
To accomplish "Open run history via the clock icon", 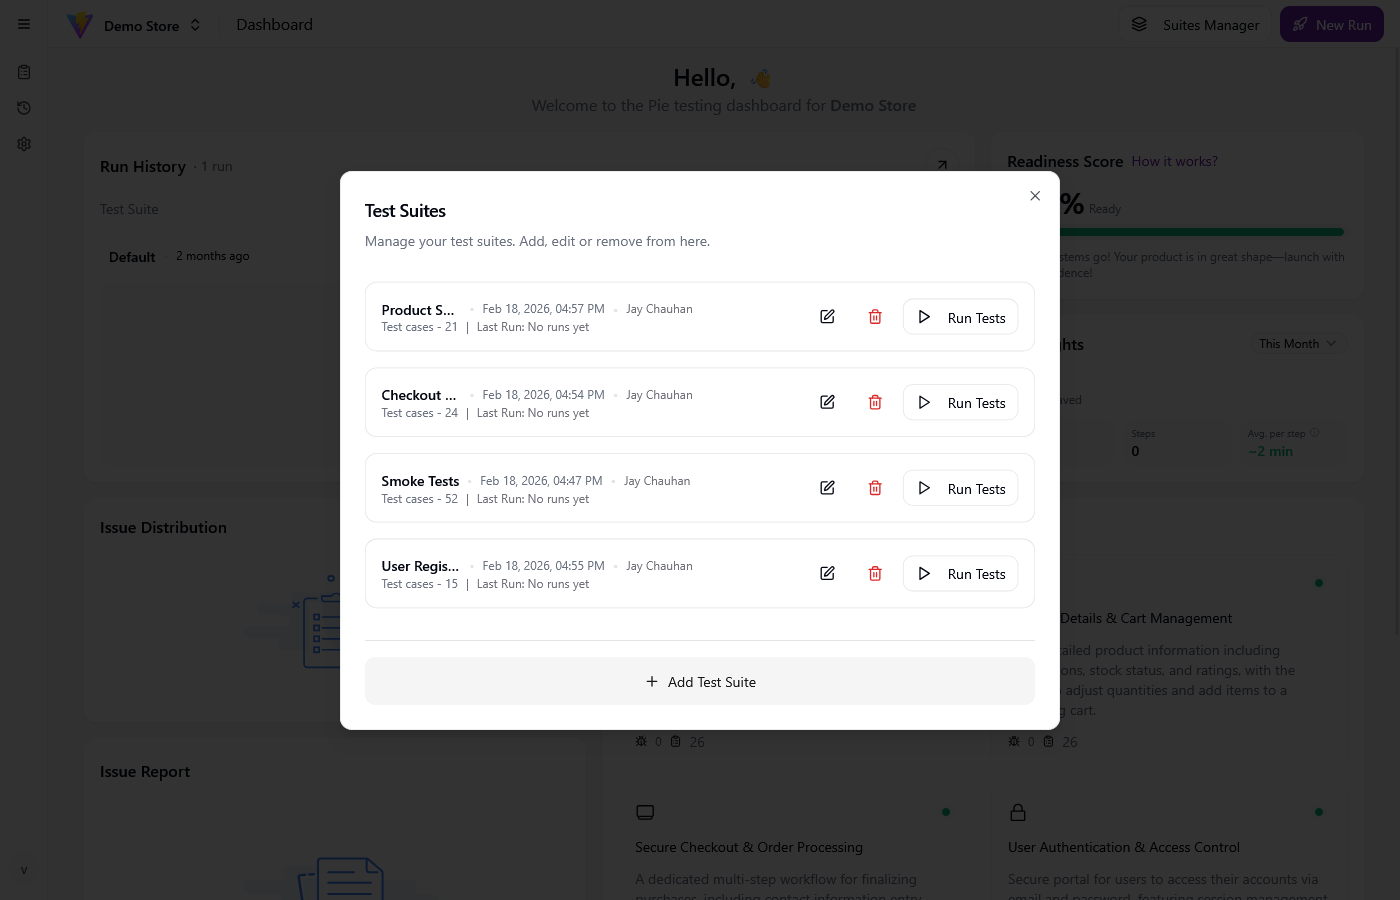I will coord(24,108).
